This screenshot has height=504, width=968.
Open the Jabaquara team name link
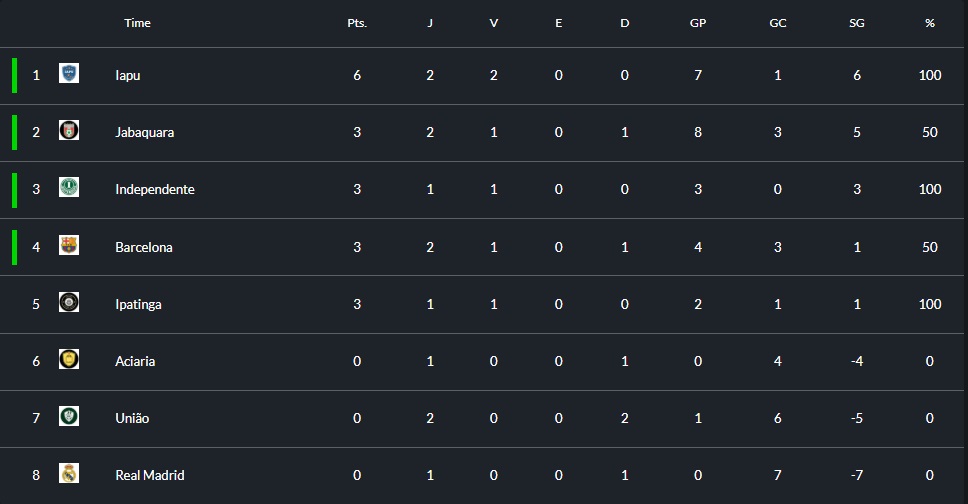[x=144, y=132]
